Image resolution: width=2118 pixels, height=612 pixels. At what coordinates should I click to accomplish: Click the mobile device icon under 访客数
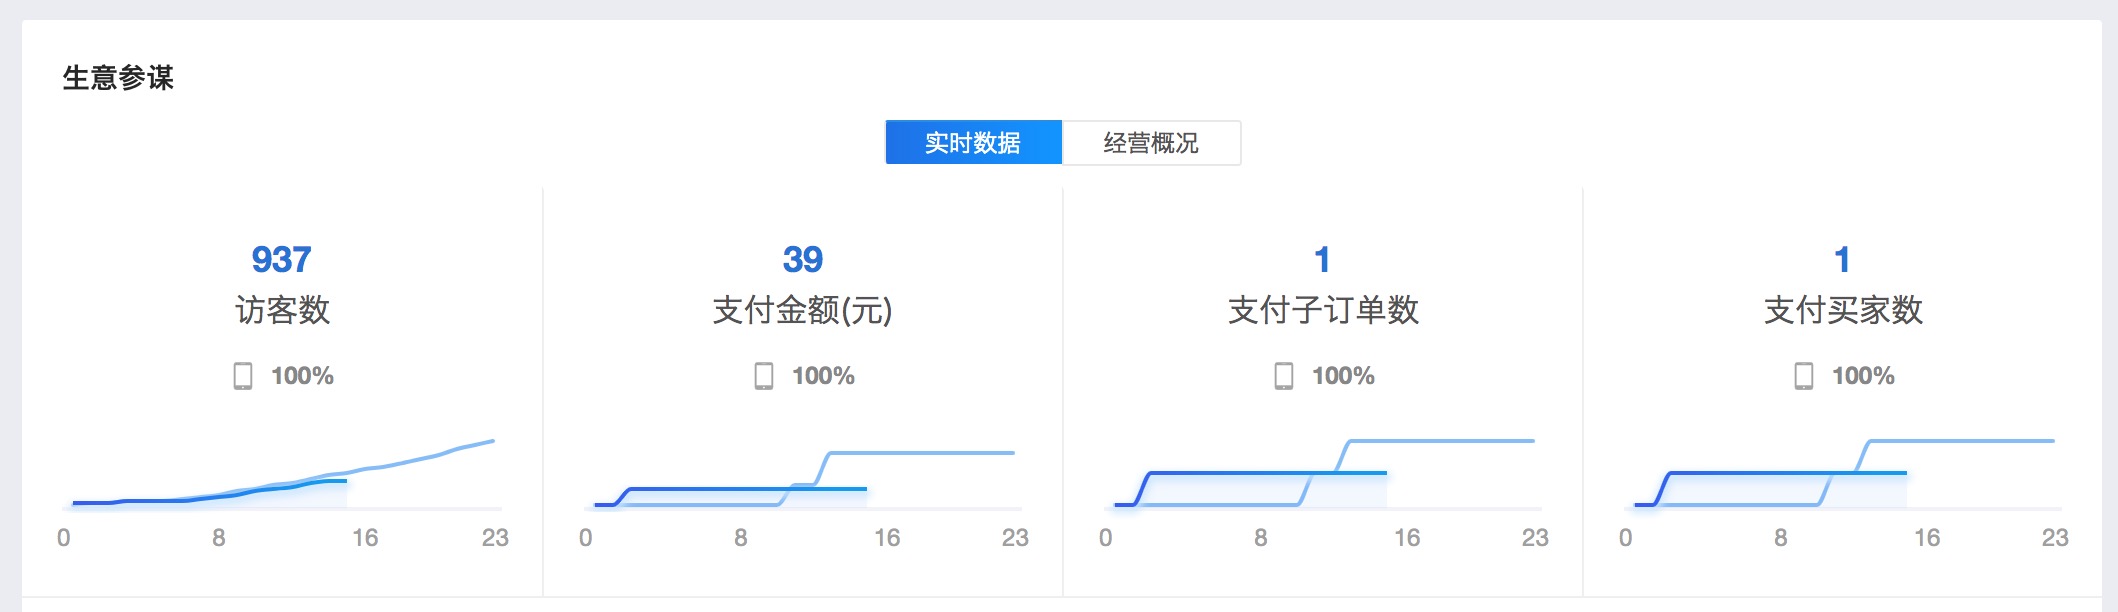click(243, 376)
